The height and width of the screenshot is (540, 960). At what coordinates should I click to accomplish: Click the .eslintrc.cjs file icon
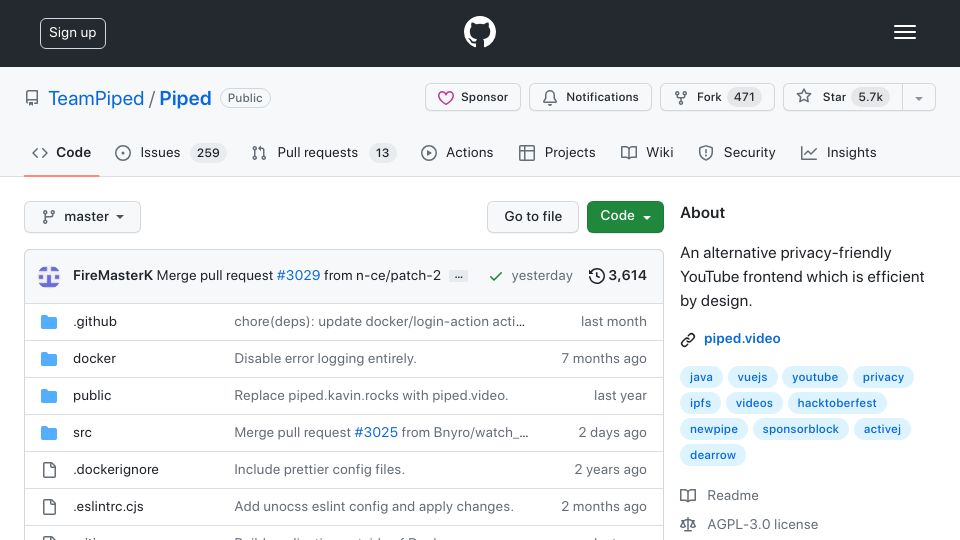pyautogui.click(x=50, y=507)
